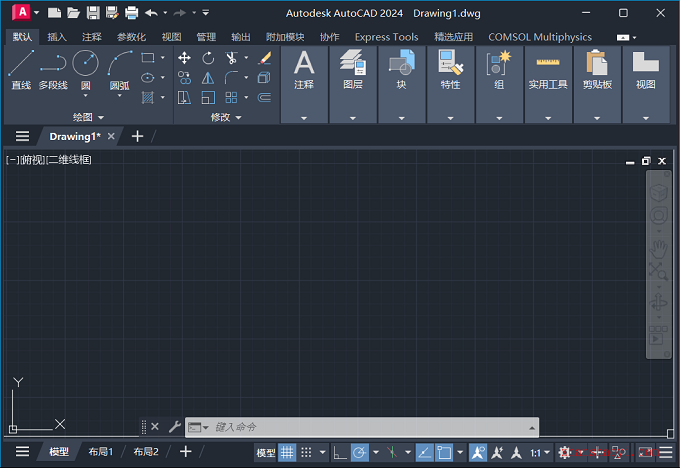Activate the Copy tool
Image resolution: width=680 pixels, height=468 pixels.
click(184, 78)
